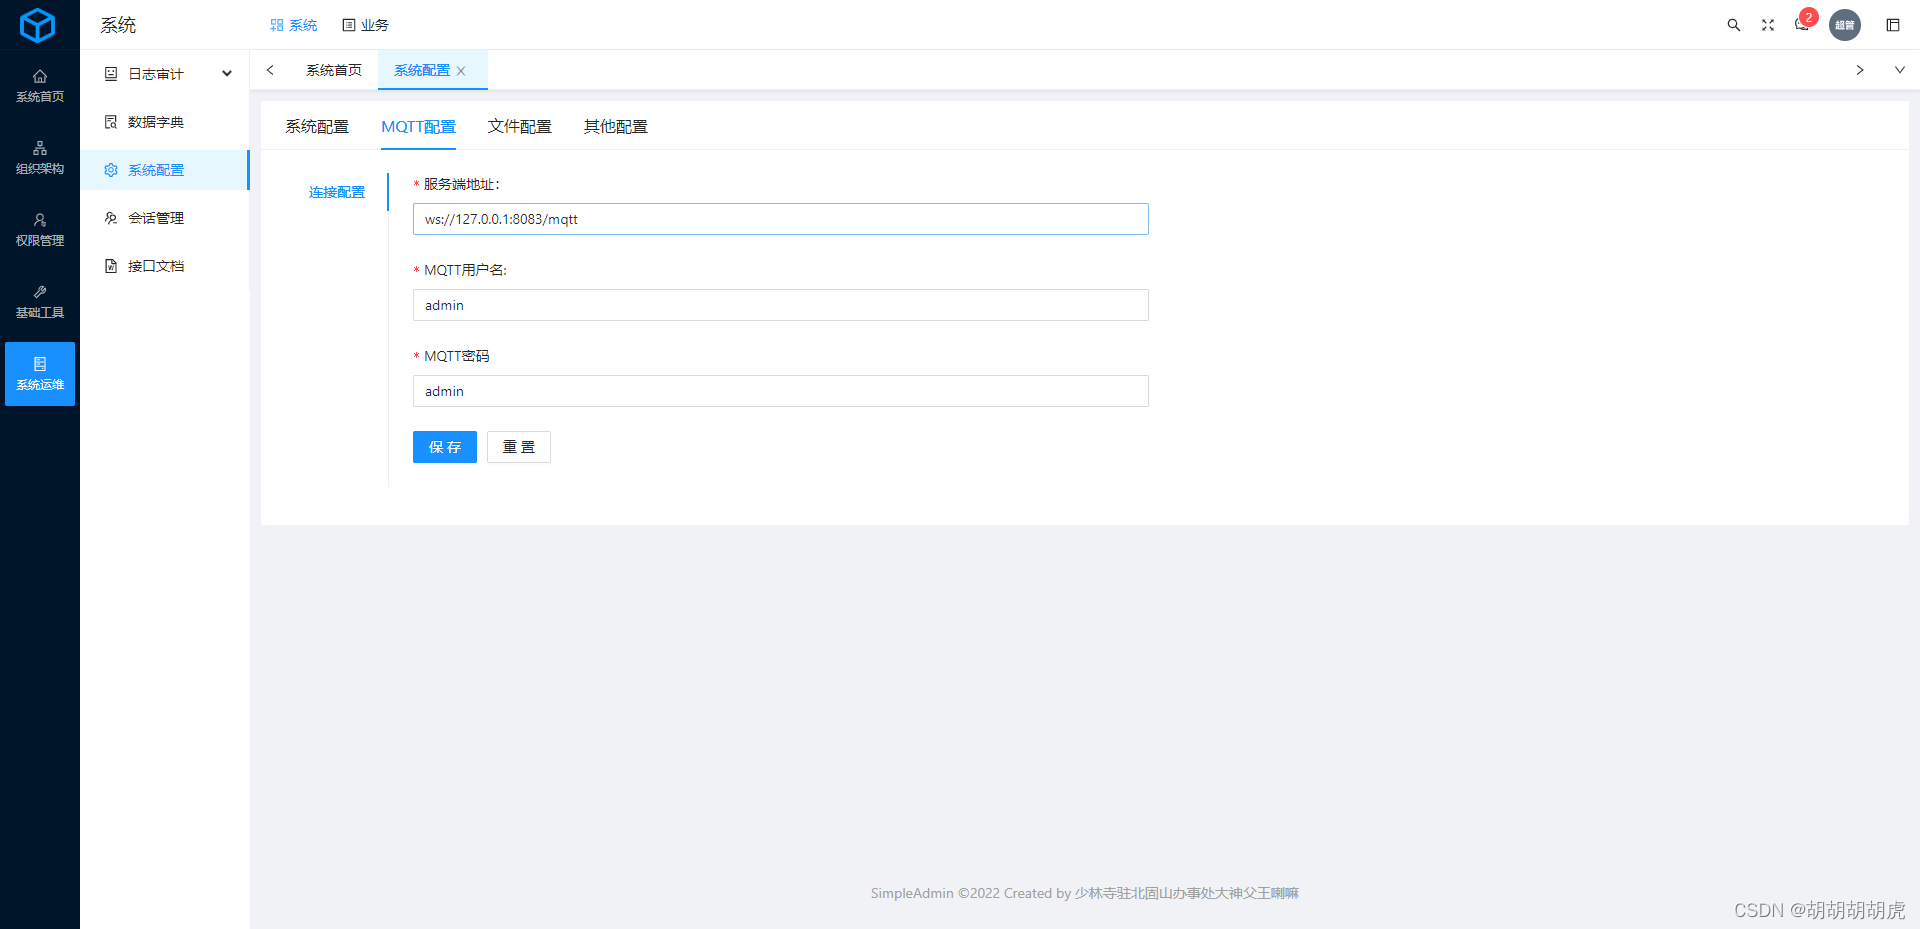The image size is (1920, 929).
Task: Switch to the 系统 top module
Action: coord(293,25)
